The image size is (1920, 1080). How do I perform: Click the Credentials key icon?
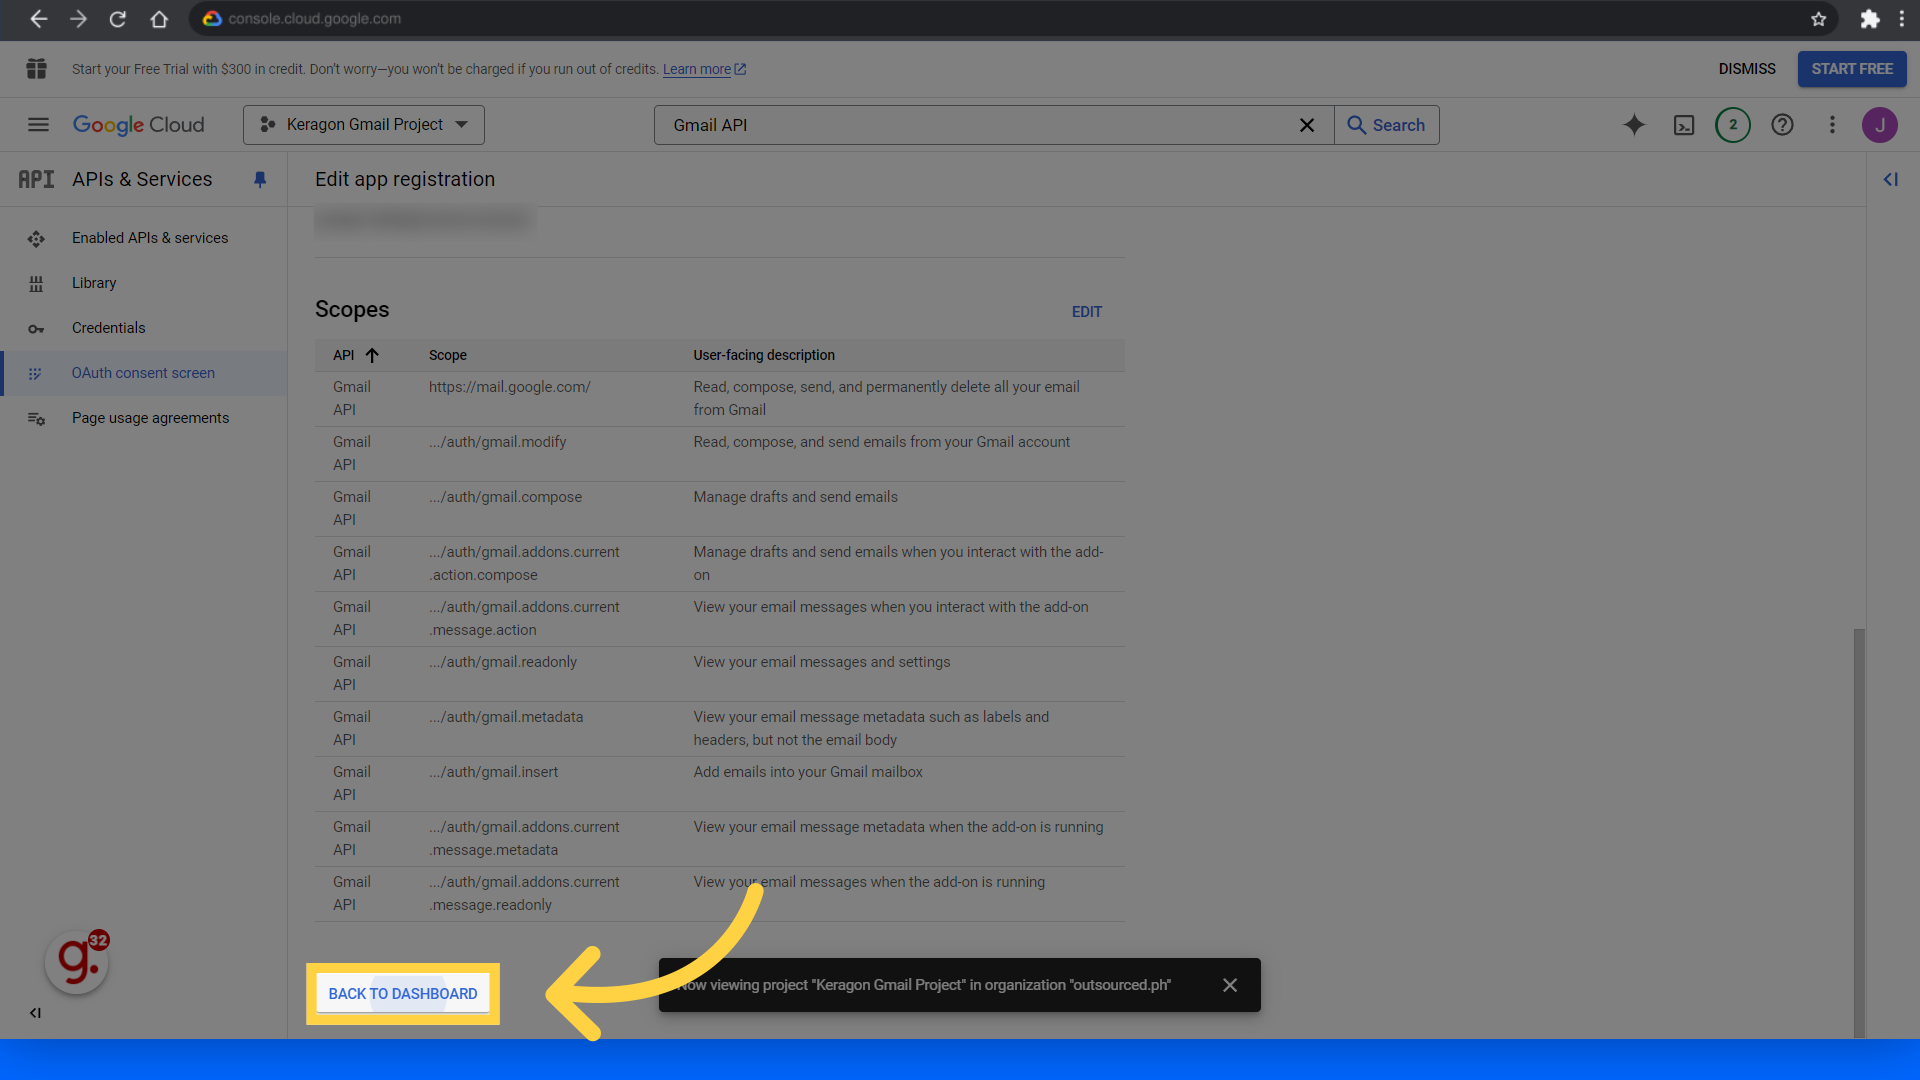pyautogui.click(x=36, y=329)
